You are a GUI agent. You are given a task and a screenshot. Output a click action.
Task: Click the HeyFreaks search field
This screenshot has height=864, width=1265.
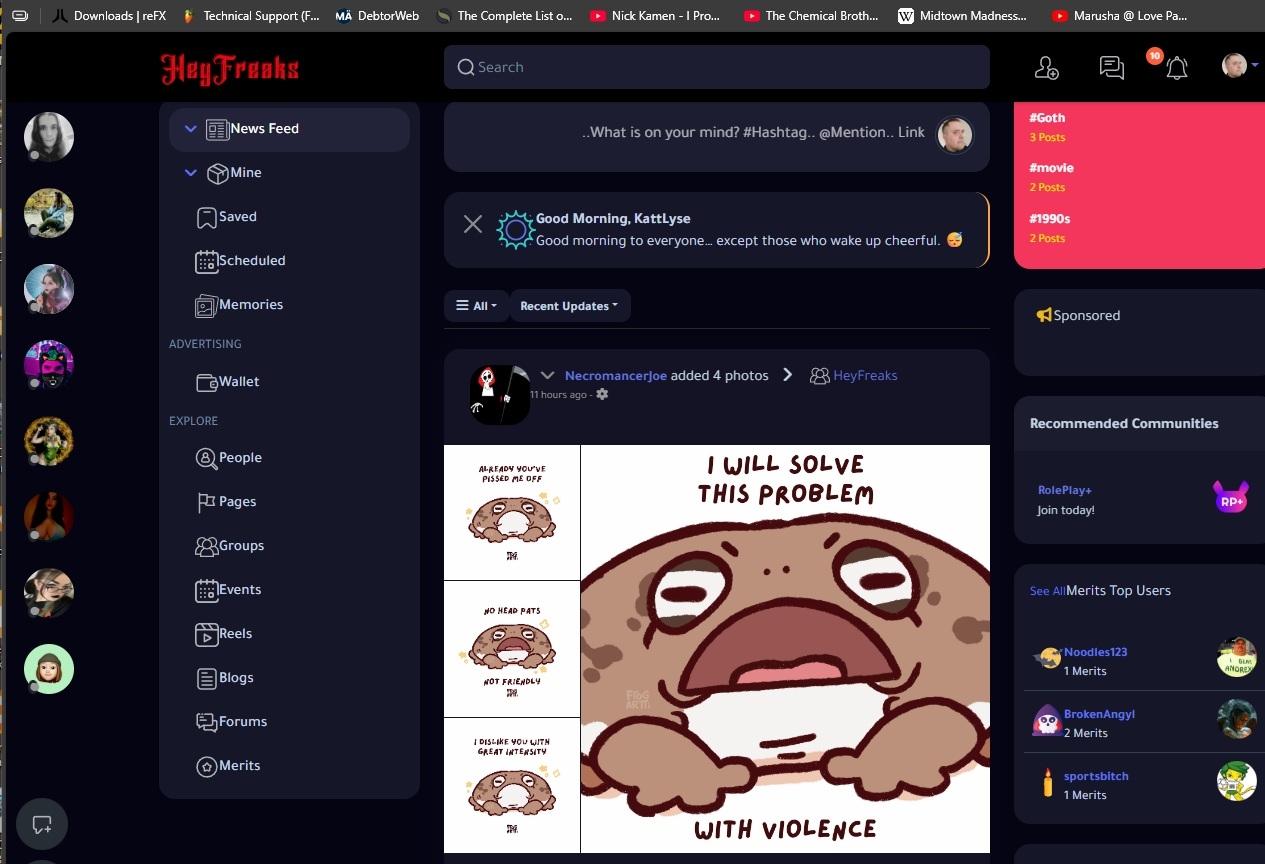pos(716,67)
